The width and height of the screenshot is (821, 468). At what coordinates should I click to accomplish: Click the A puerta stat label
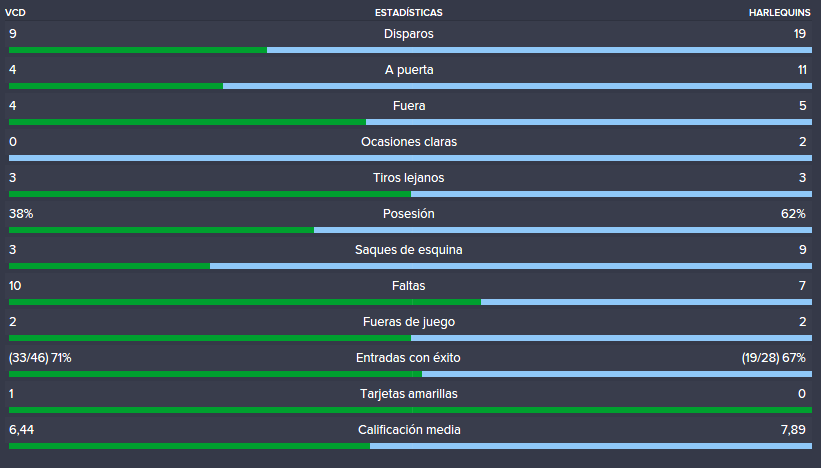click(409, 70)
